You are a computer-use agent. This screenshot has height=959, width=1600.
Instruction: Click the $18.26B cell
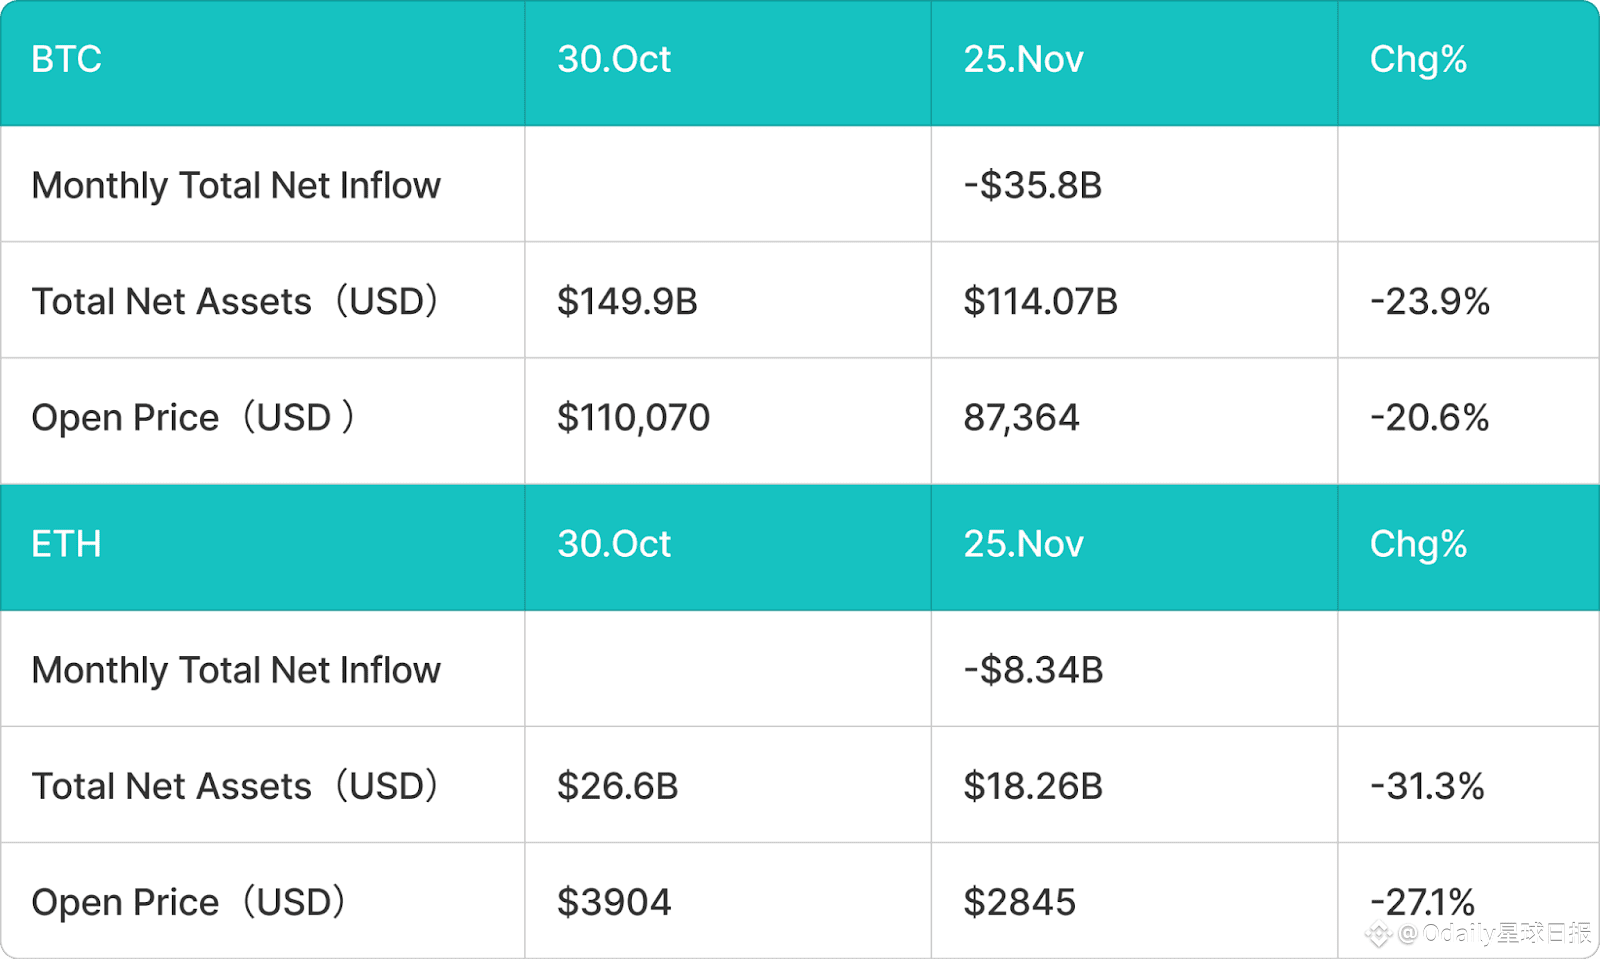(1033, 787)
